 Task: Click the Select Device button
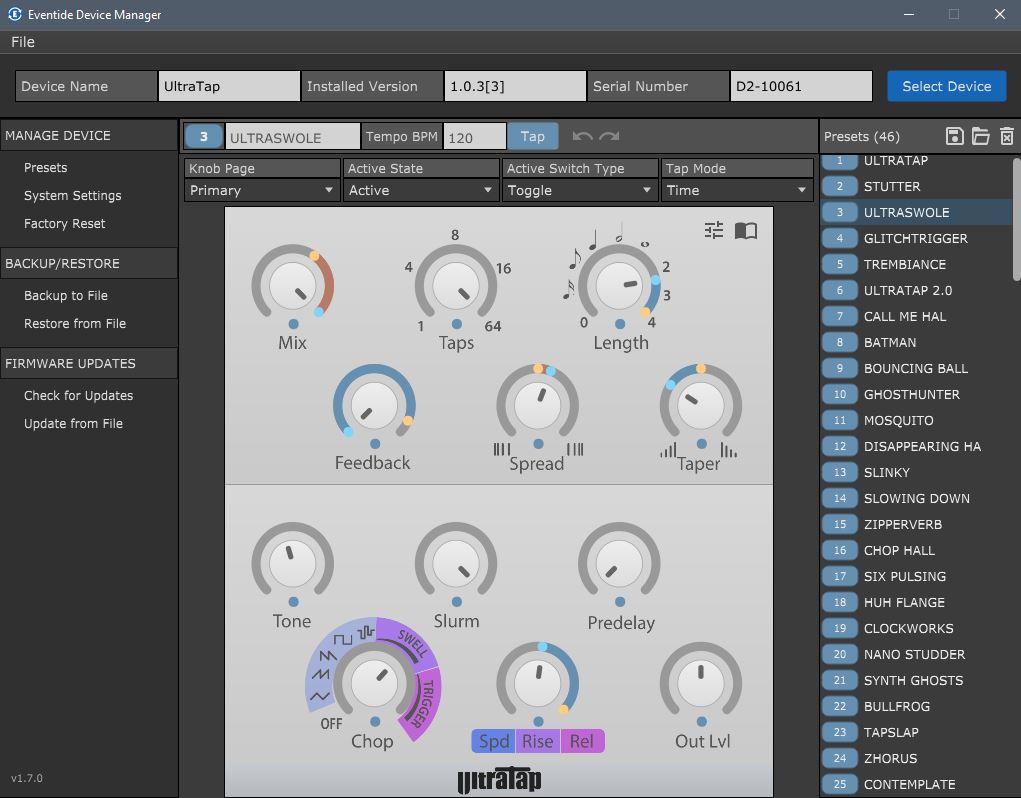coord(947,86)
